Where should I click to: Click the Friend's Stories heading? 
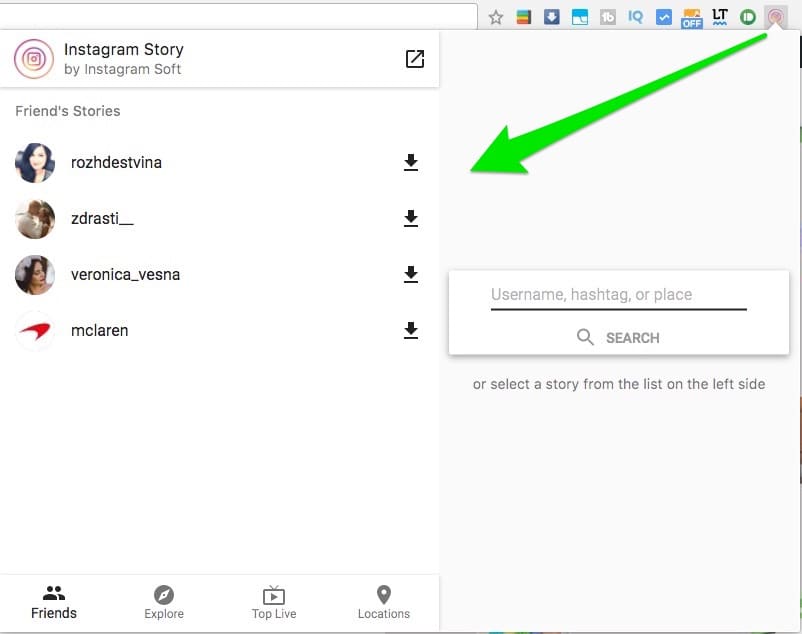click(x=68, y=111)
